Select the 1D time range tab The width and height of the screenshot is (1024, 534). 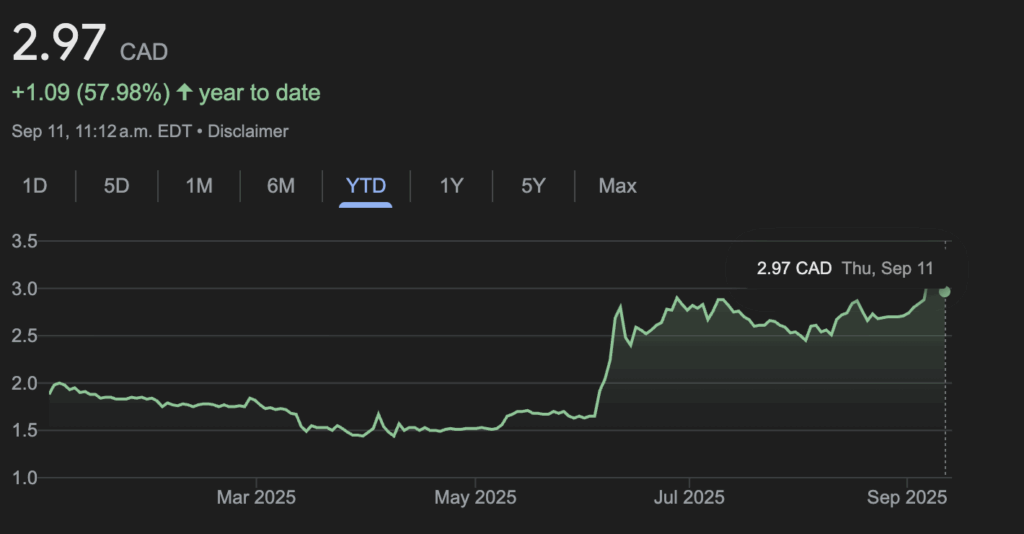(x=35, y=185)
